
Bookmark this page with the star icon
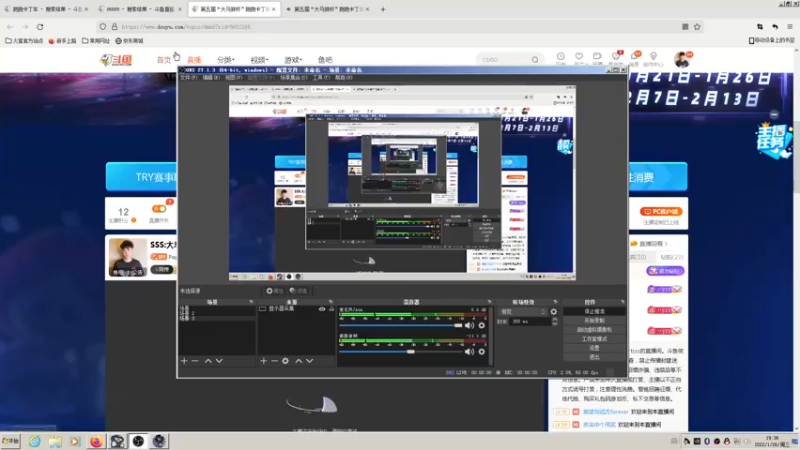point(697,27)
